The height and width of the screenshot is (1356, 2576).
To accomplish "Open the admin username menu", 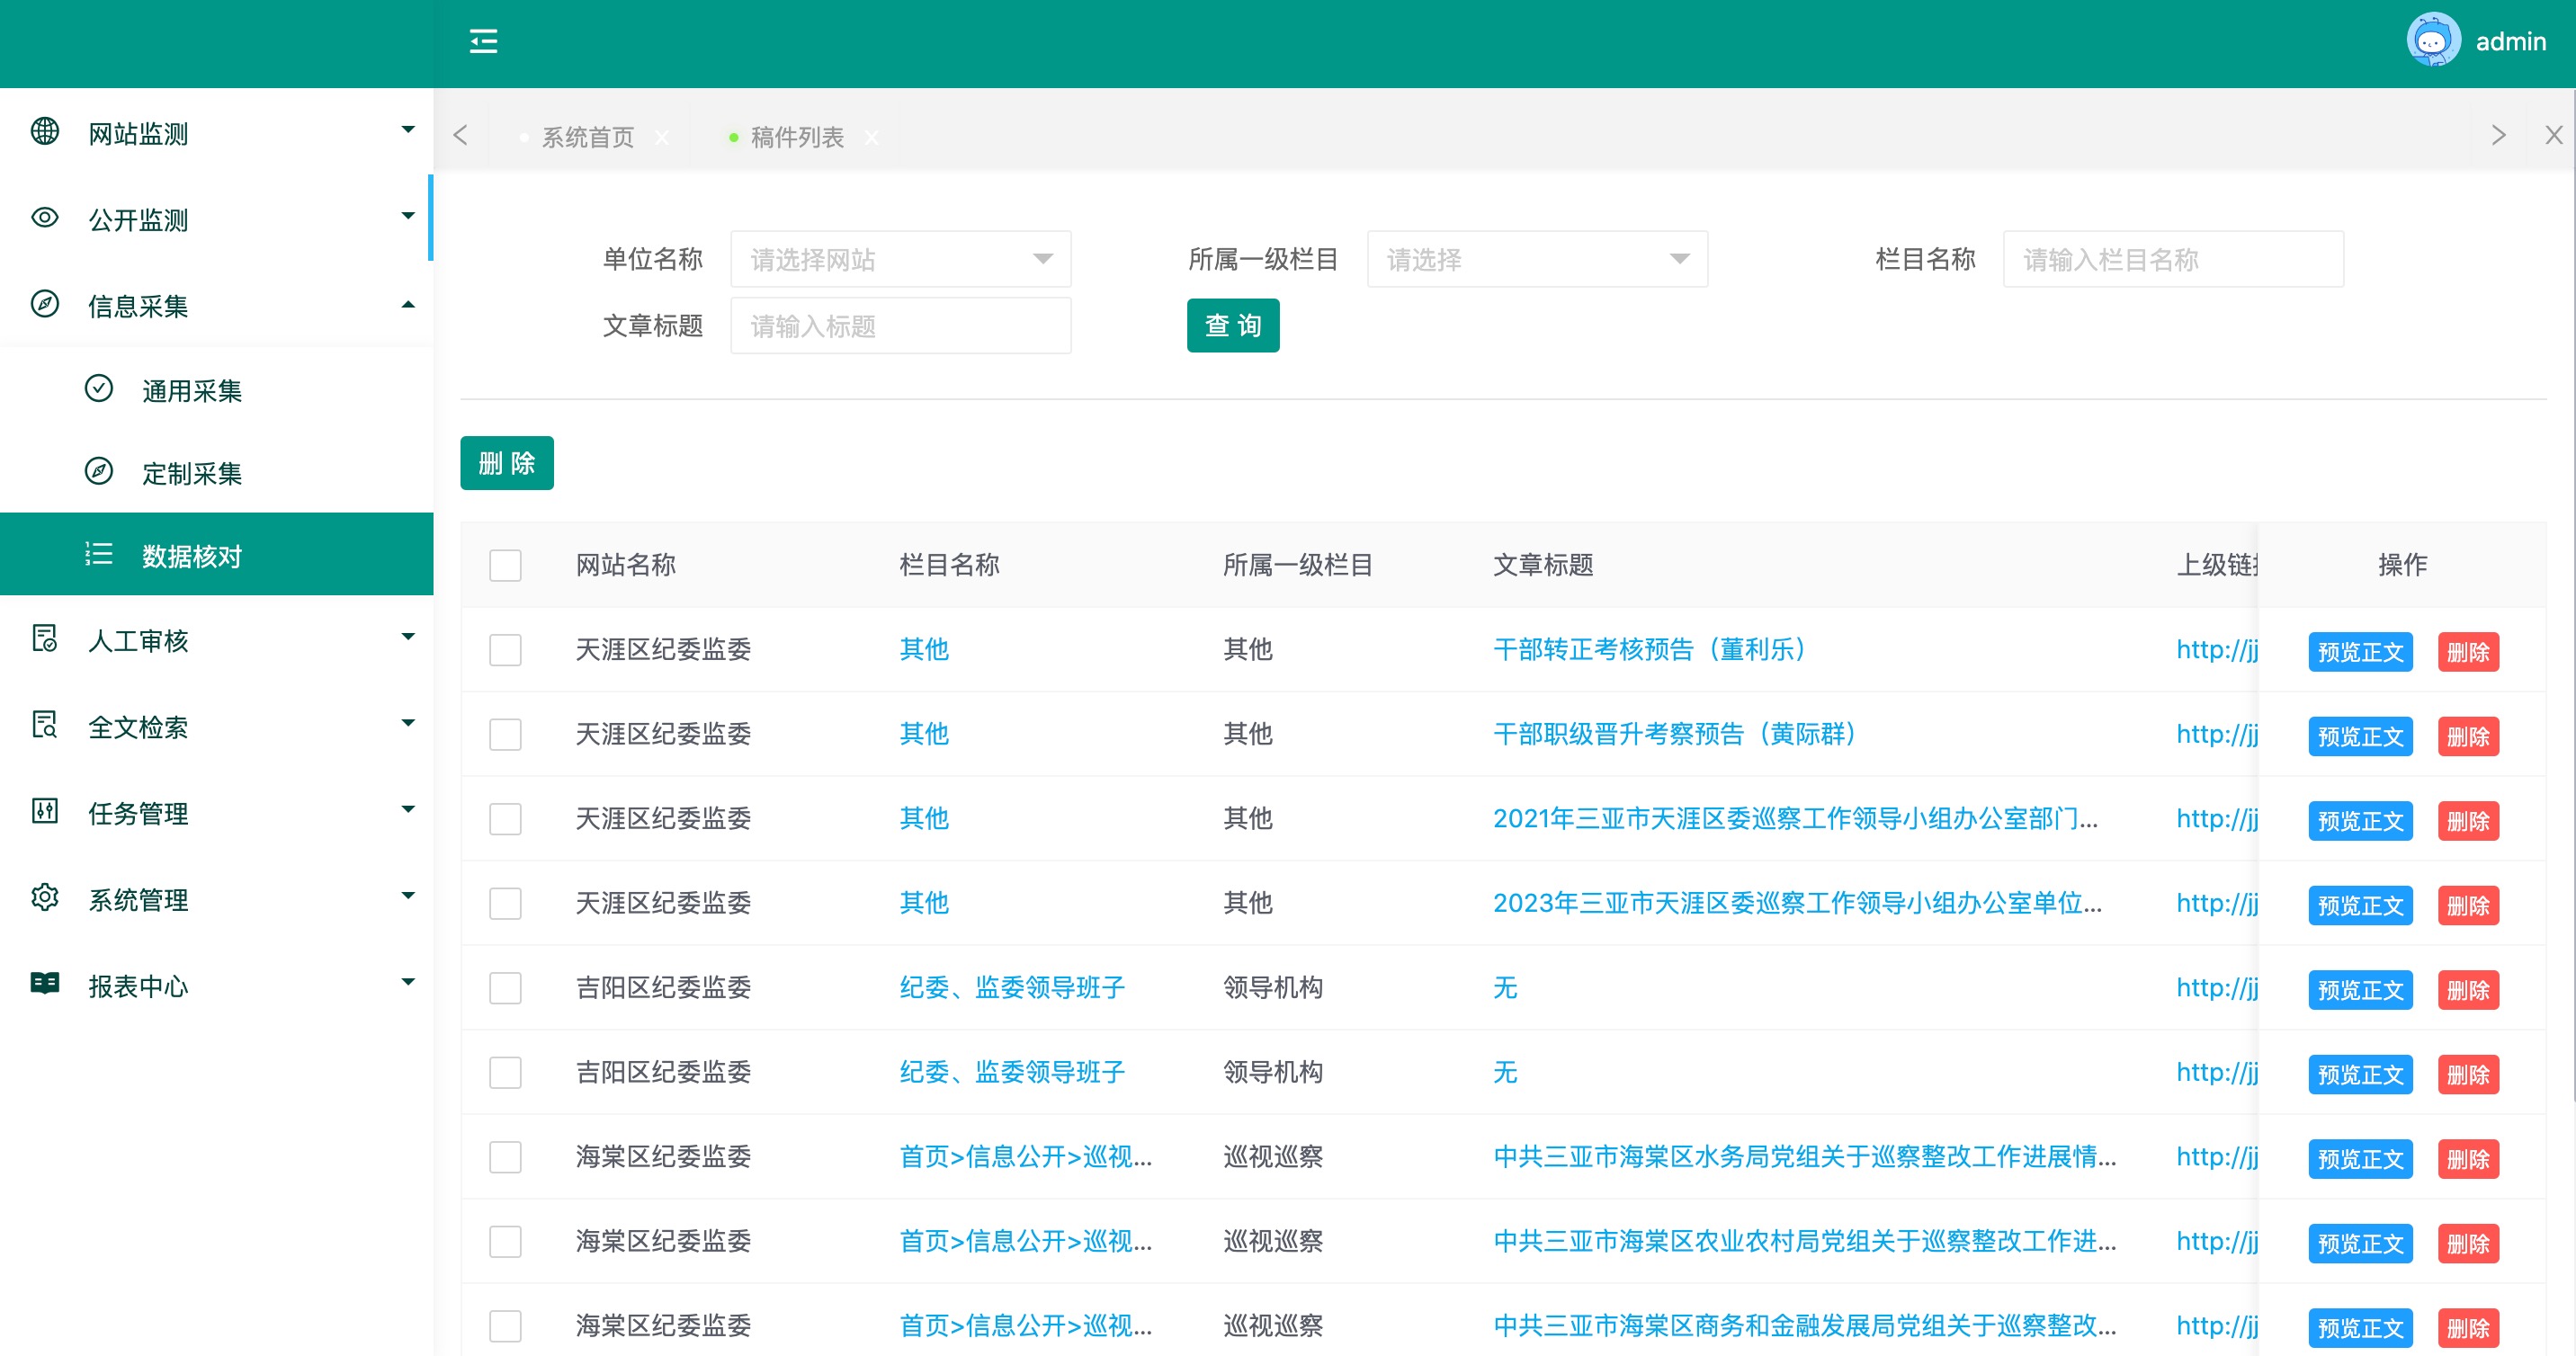I will click(2510, 42).
